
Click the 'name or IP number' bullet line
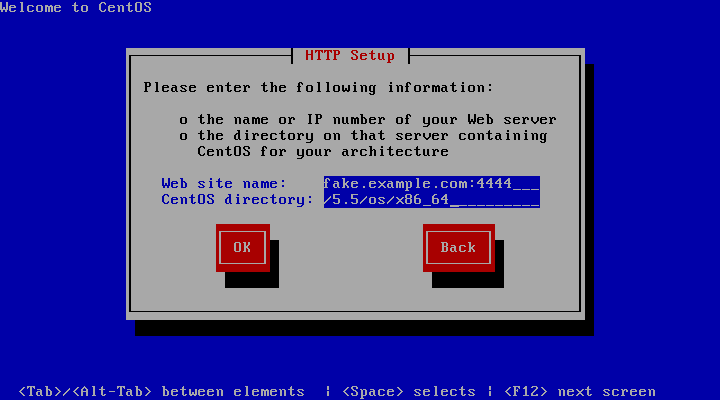[377, 119]
